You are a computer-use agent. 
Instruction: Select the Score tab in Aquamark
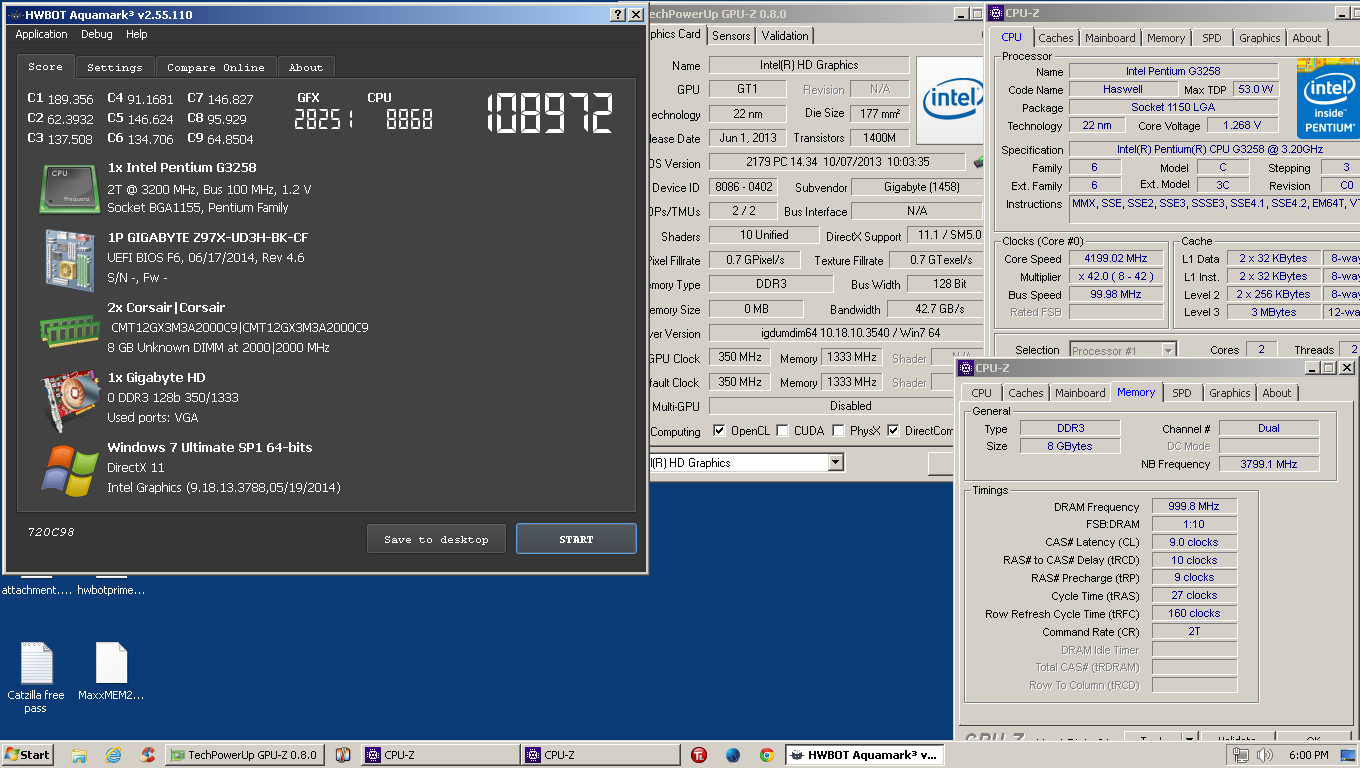pos(45,66)
